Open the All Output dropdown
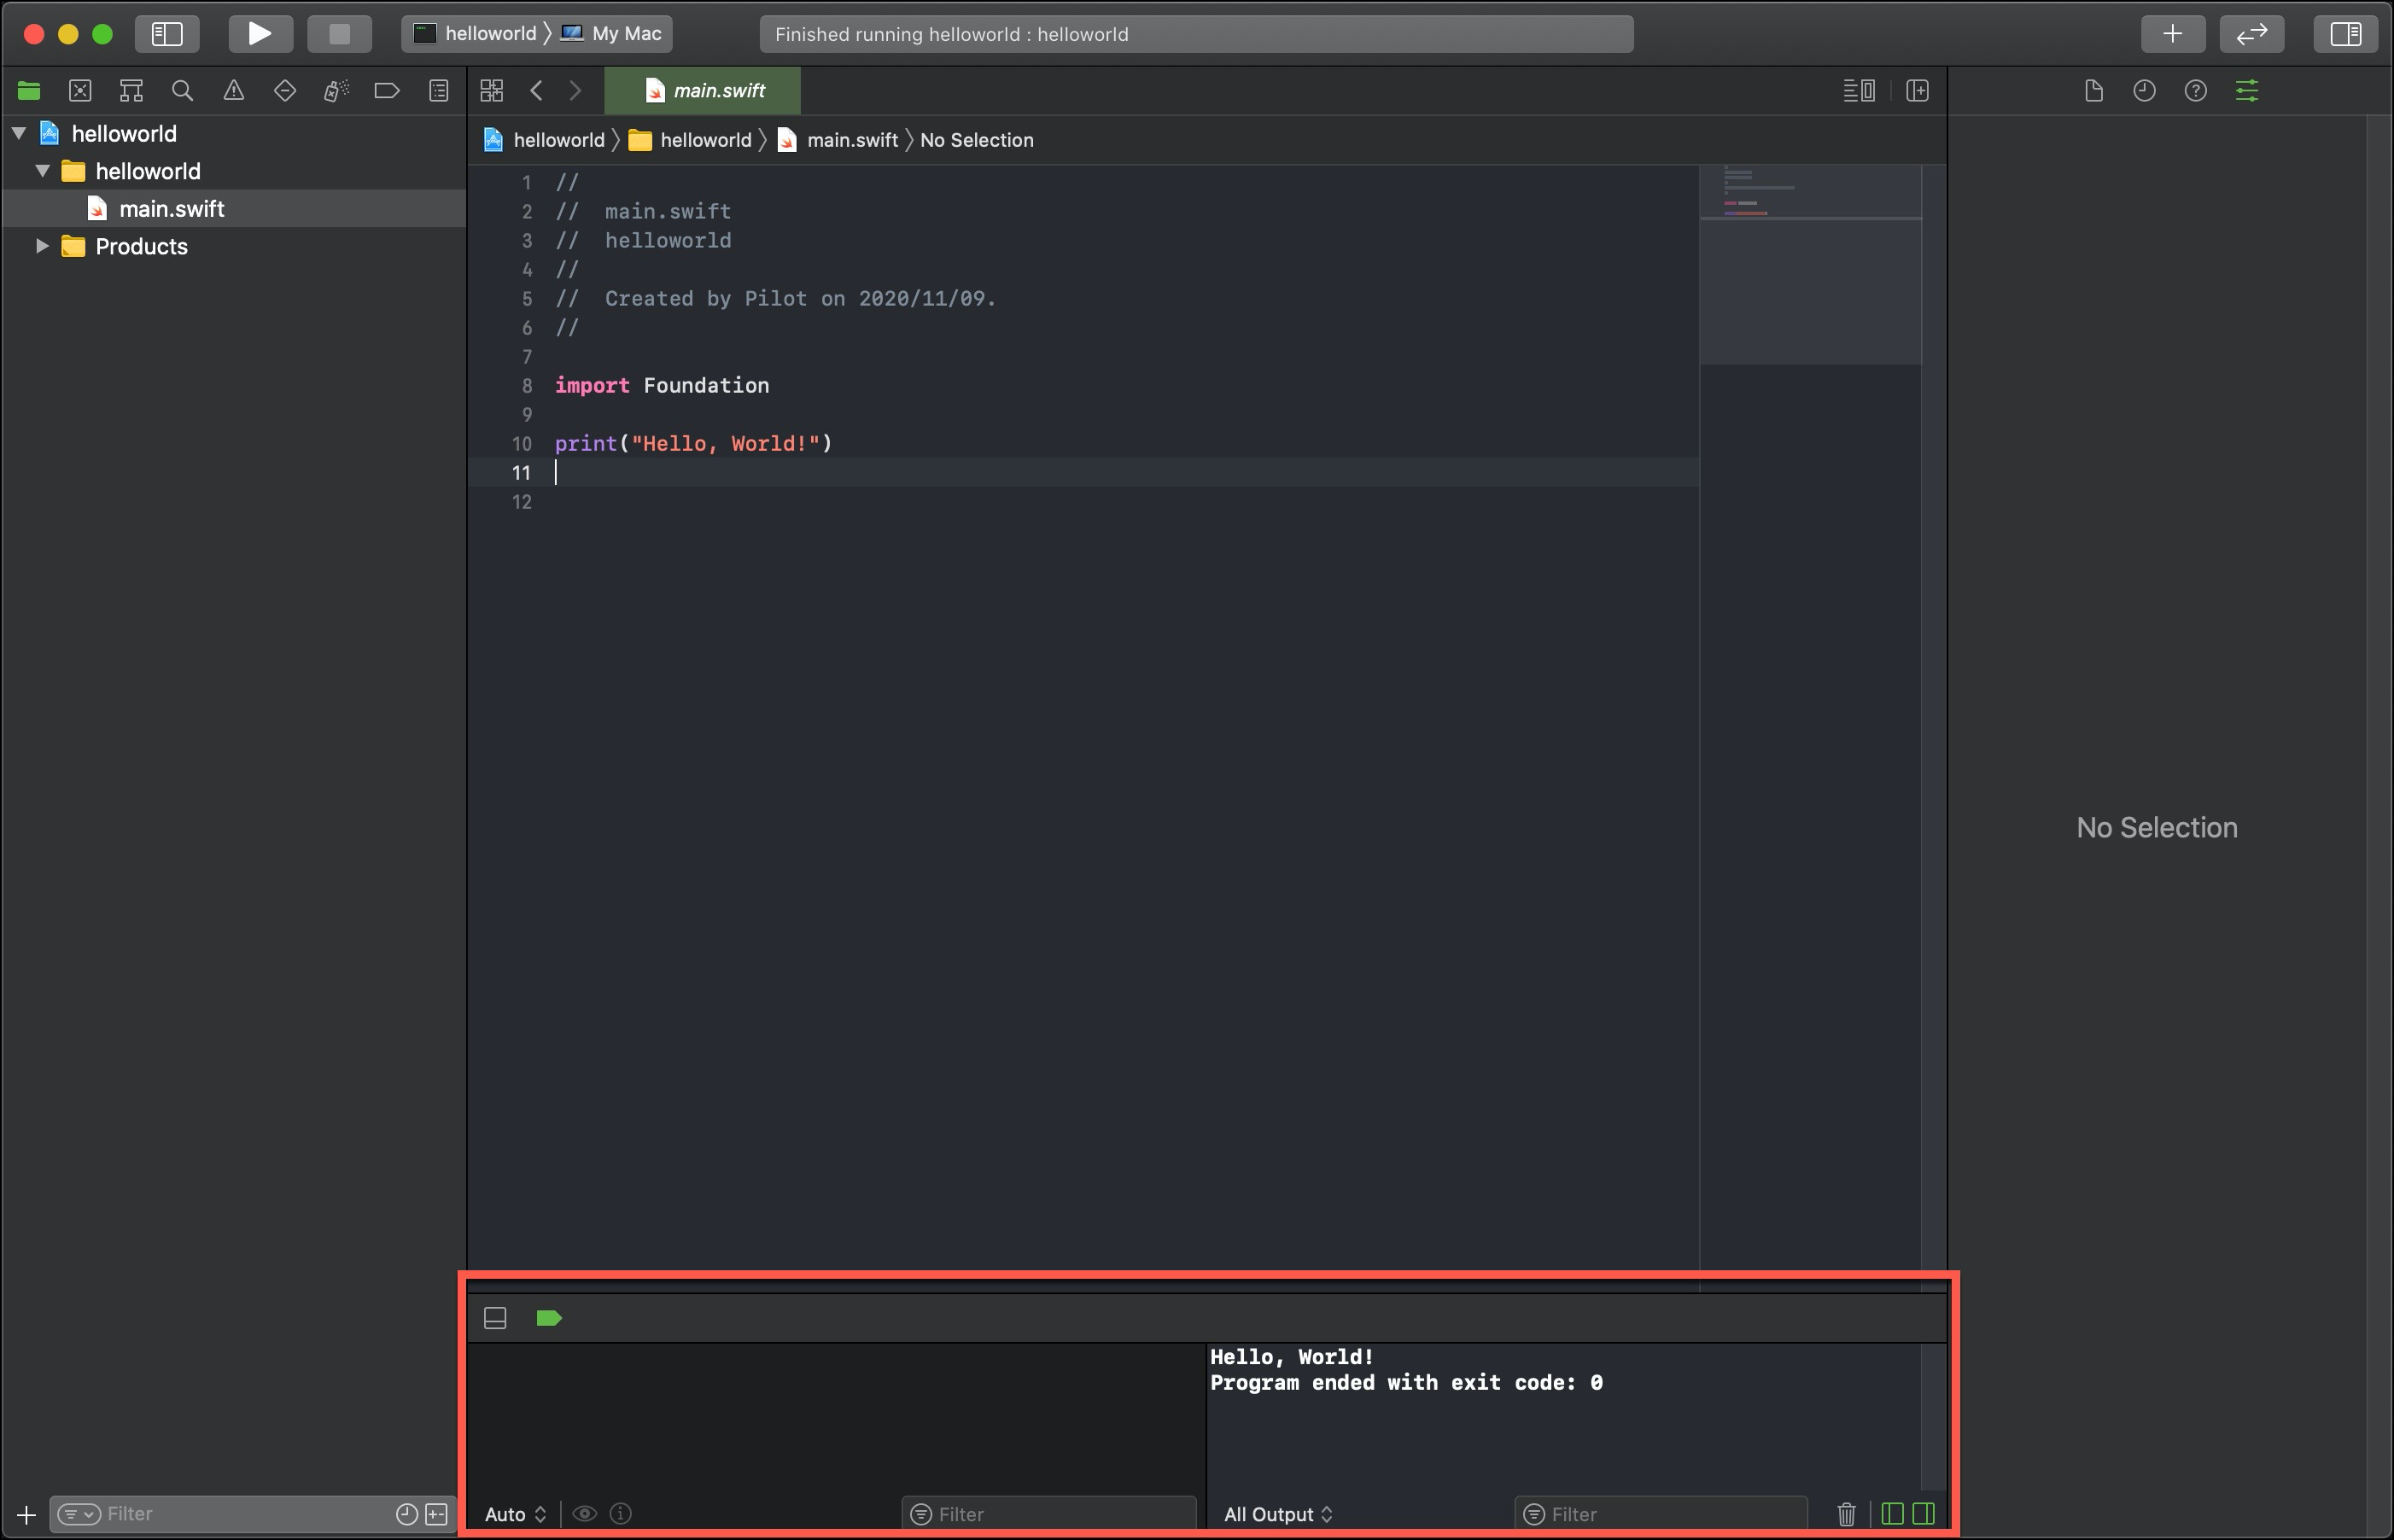Image resolution: width=2394 pixels, height=1540 pixels. click(x=1277, y=1514)
